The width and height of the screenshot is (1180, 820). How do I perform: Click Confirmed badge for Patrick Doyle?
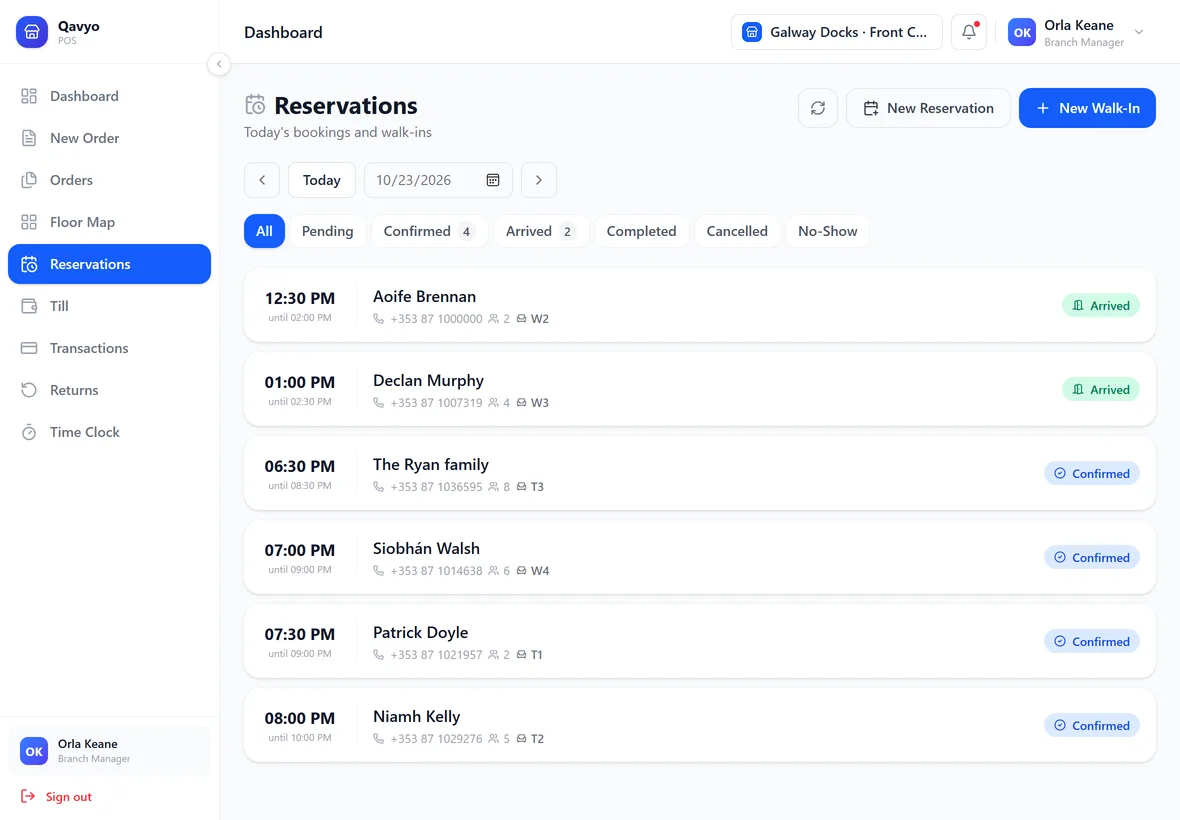click(x=1091, y=642)
